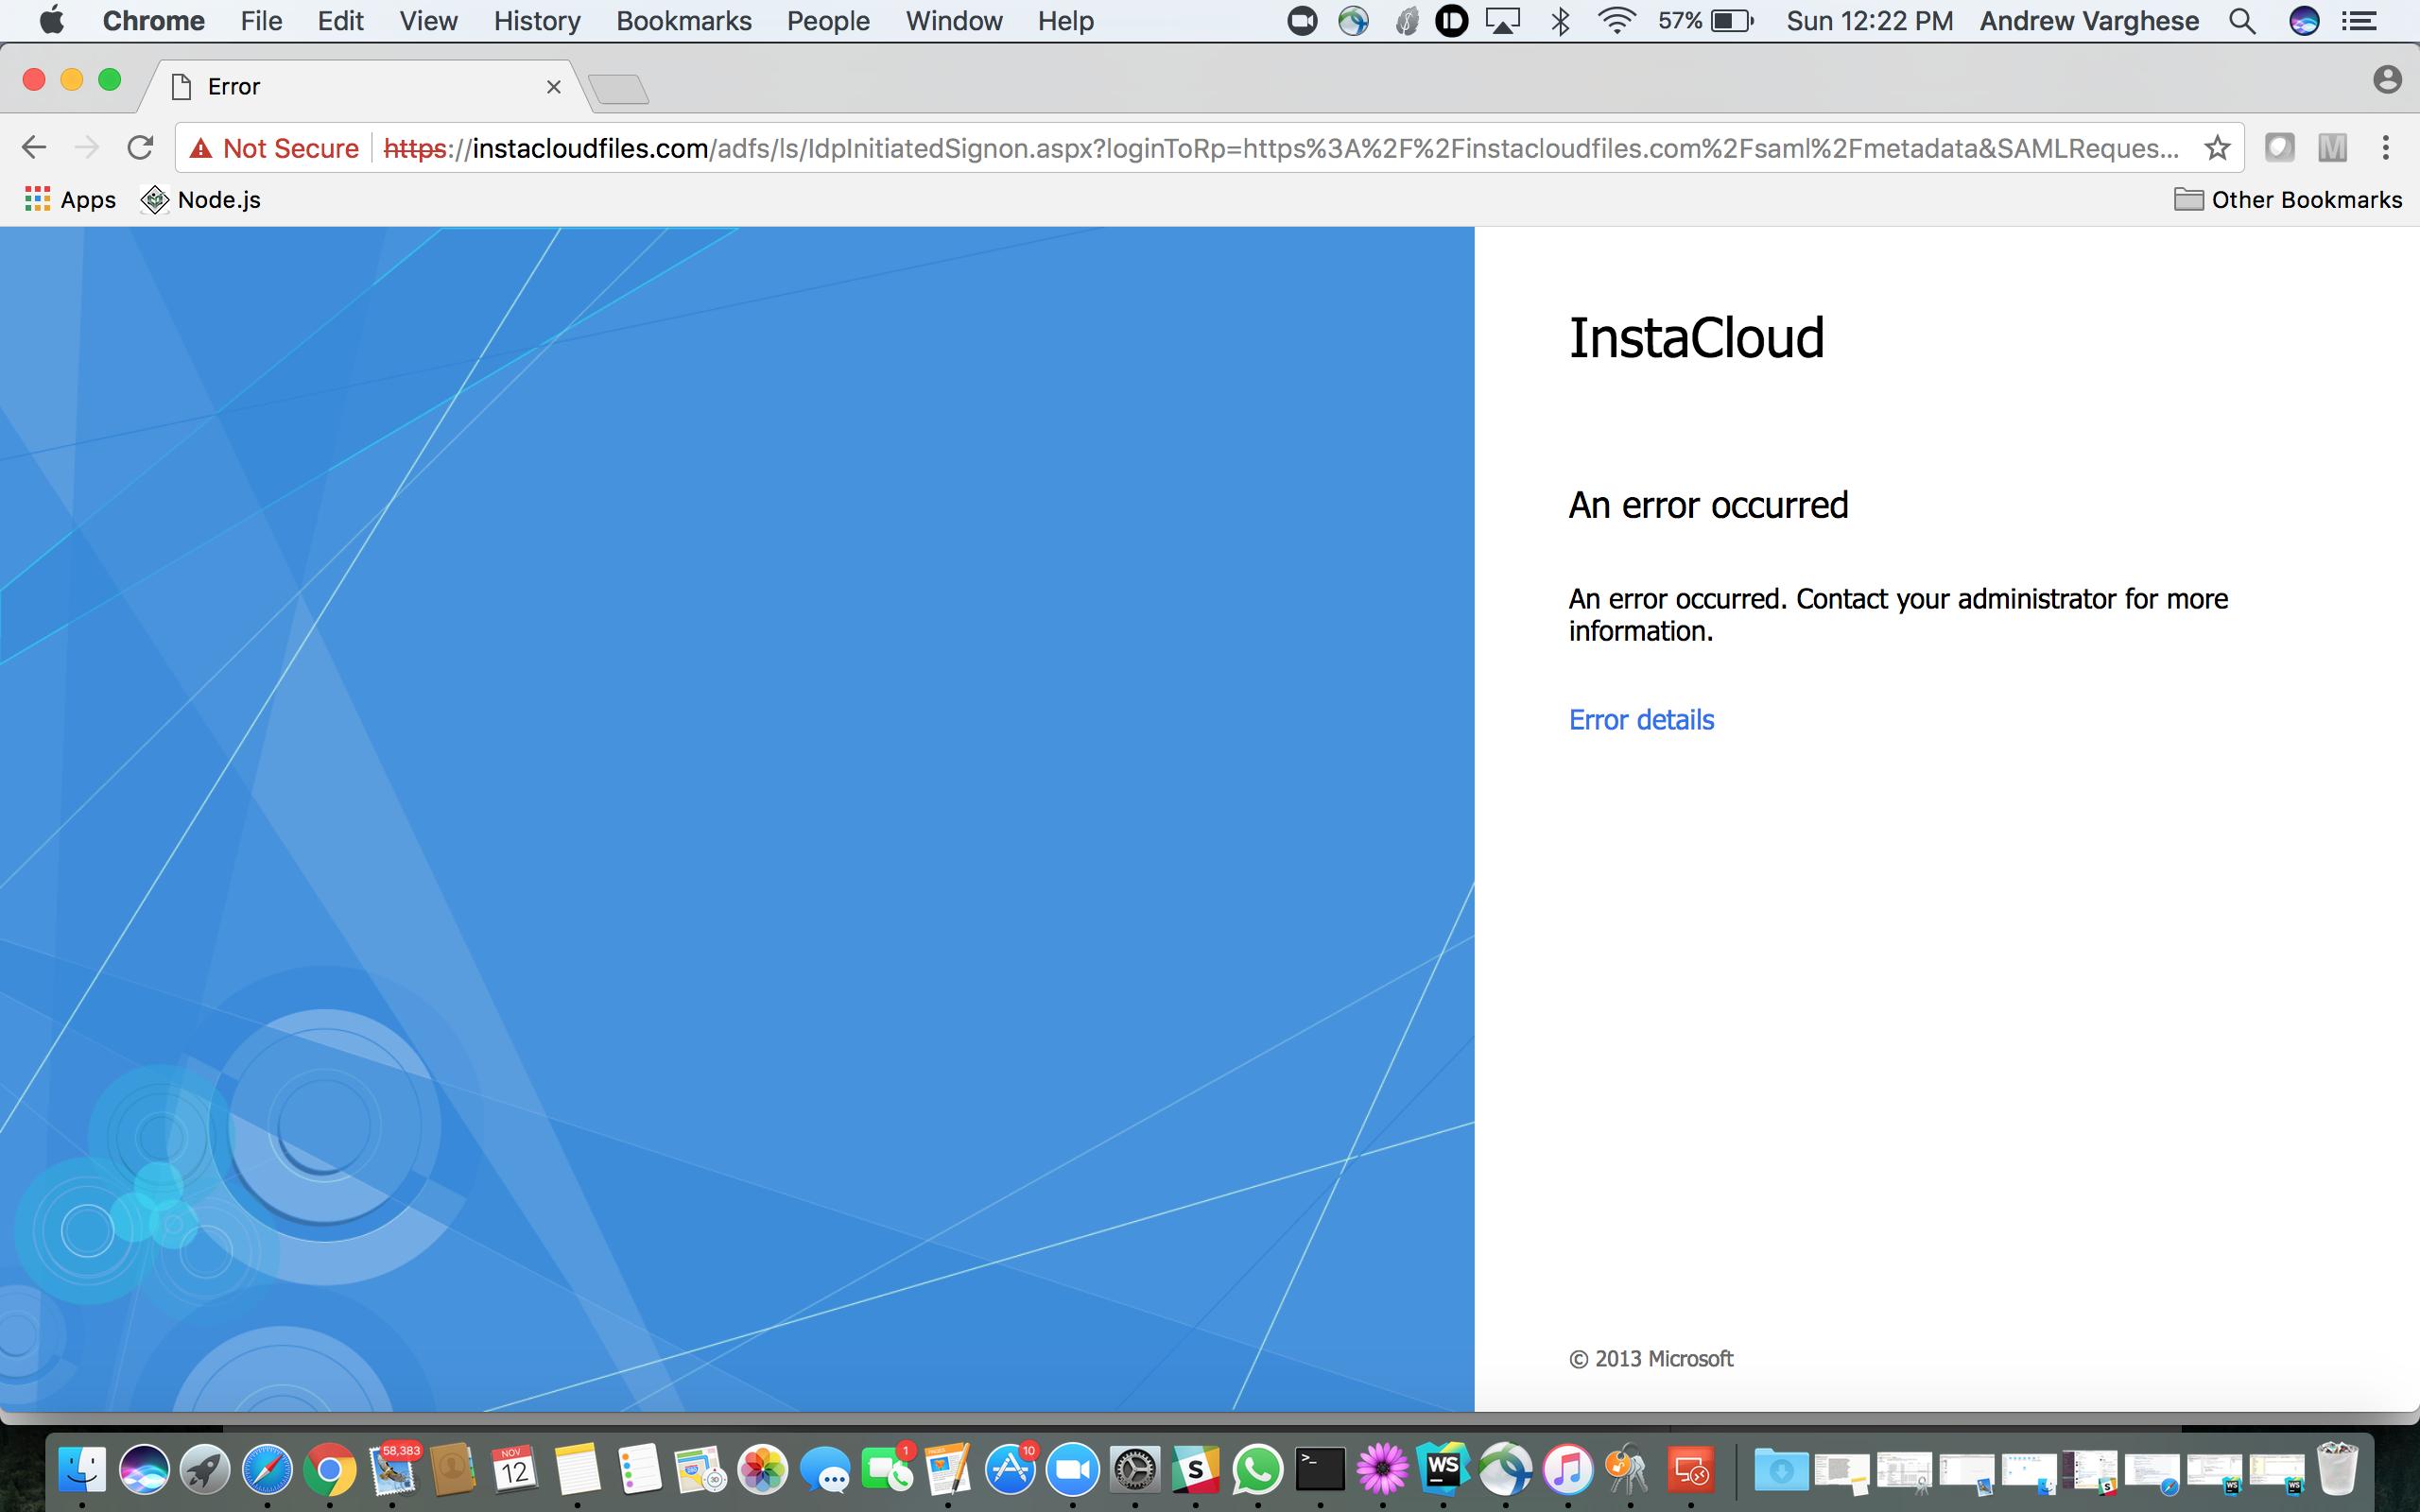
Task: Open the Node.js bookmark
Action: click(x=201, y=200)
